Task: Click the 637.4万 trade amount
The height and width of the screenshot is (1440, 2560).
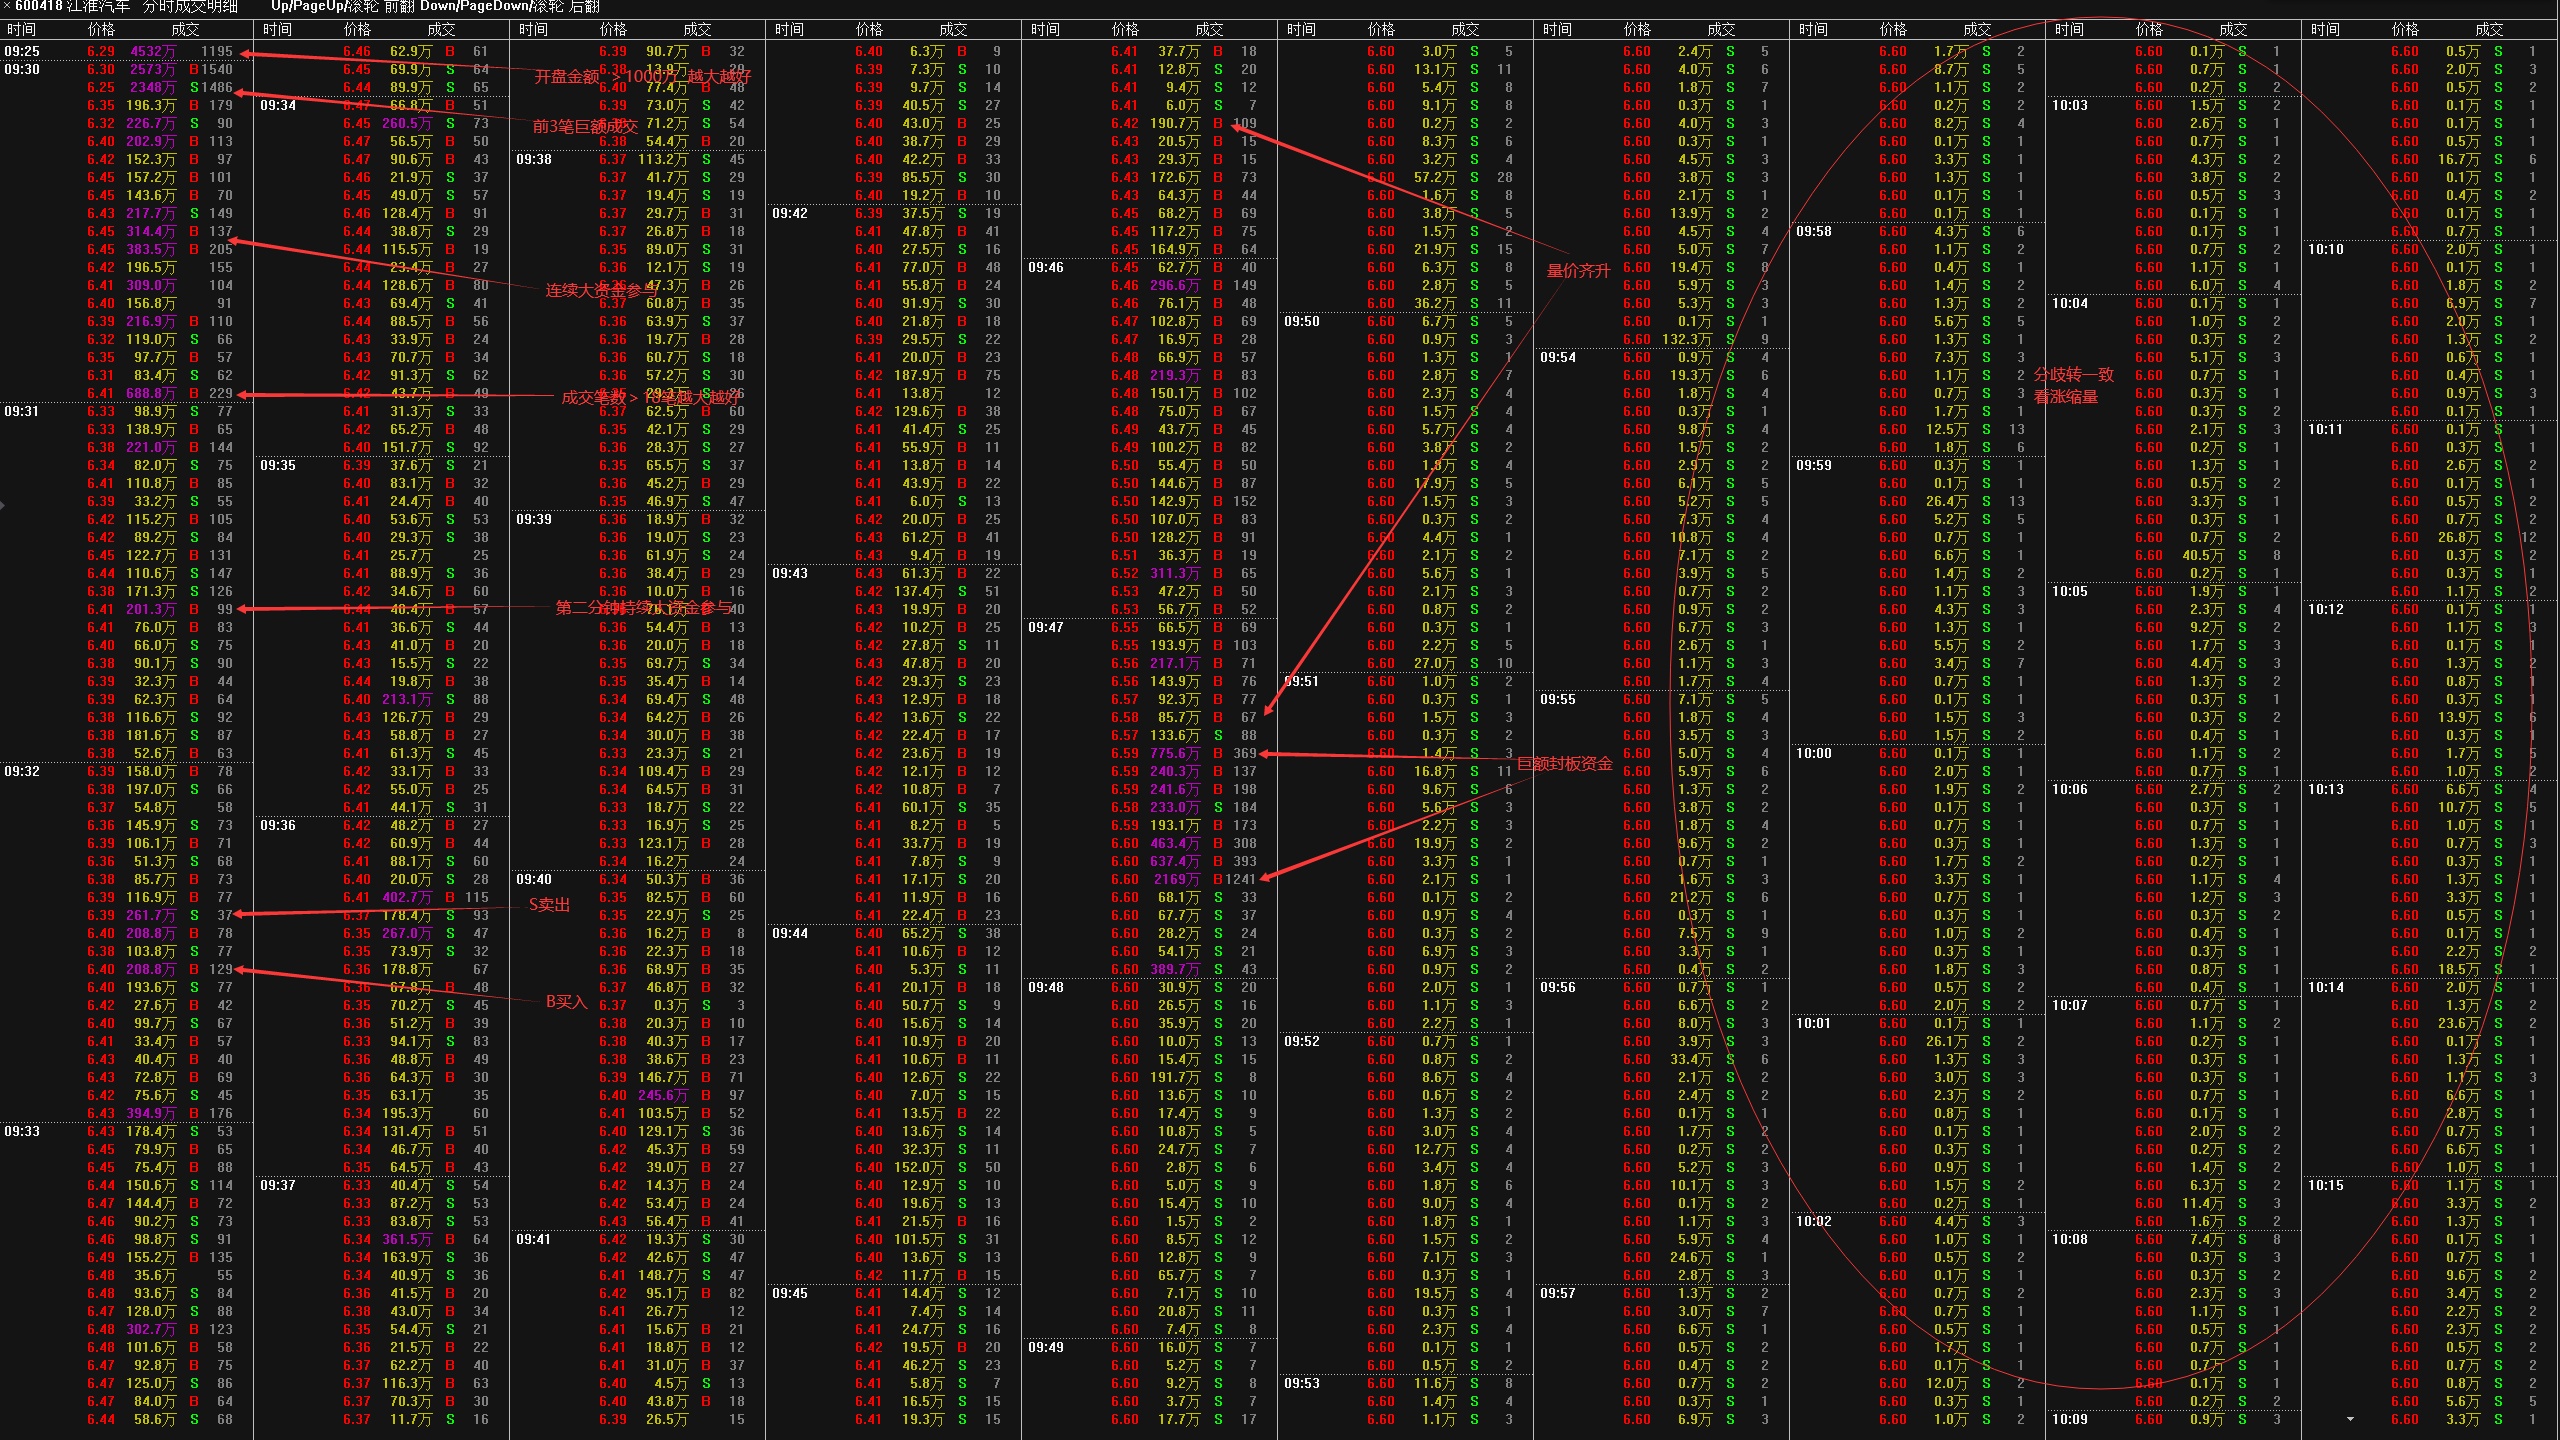Action: [1175, 861]
